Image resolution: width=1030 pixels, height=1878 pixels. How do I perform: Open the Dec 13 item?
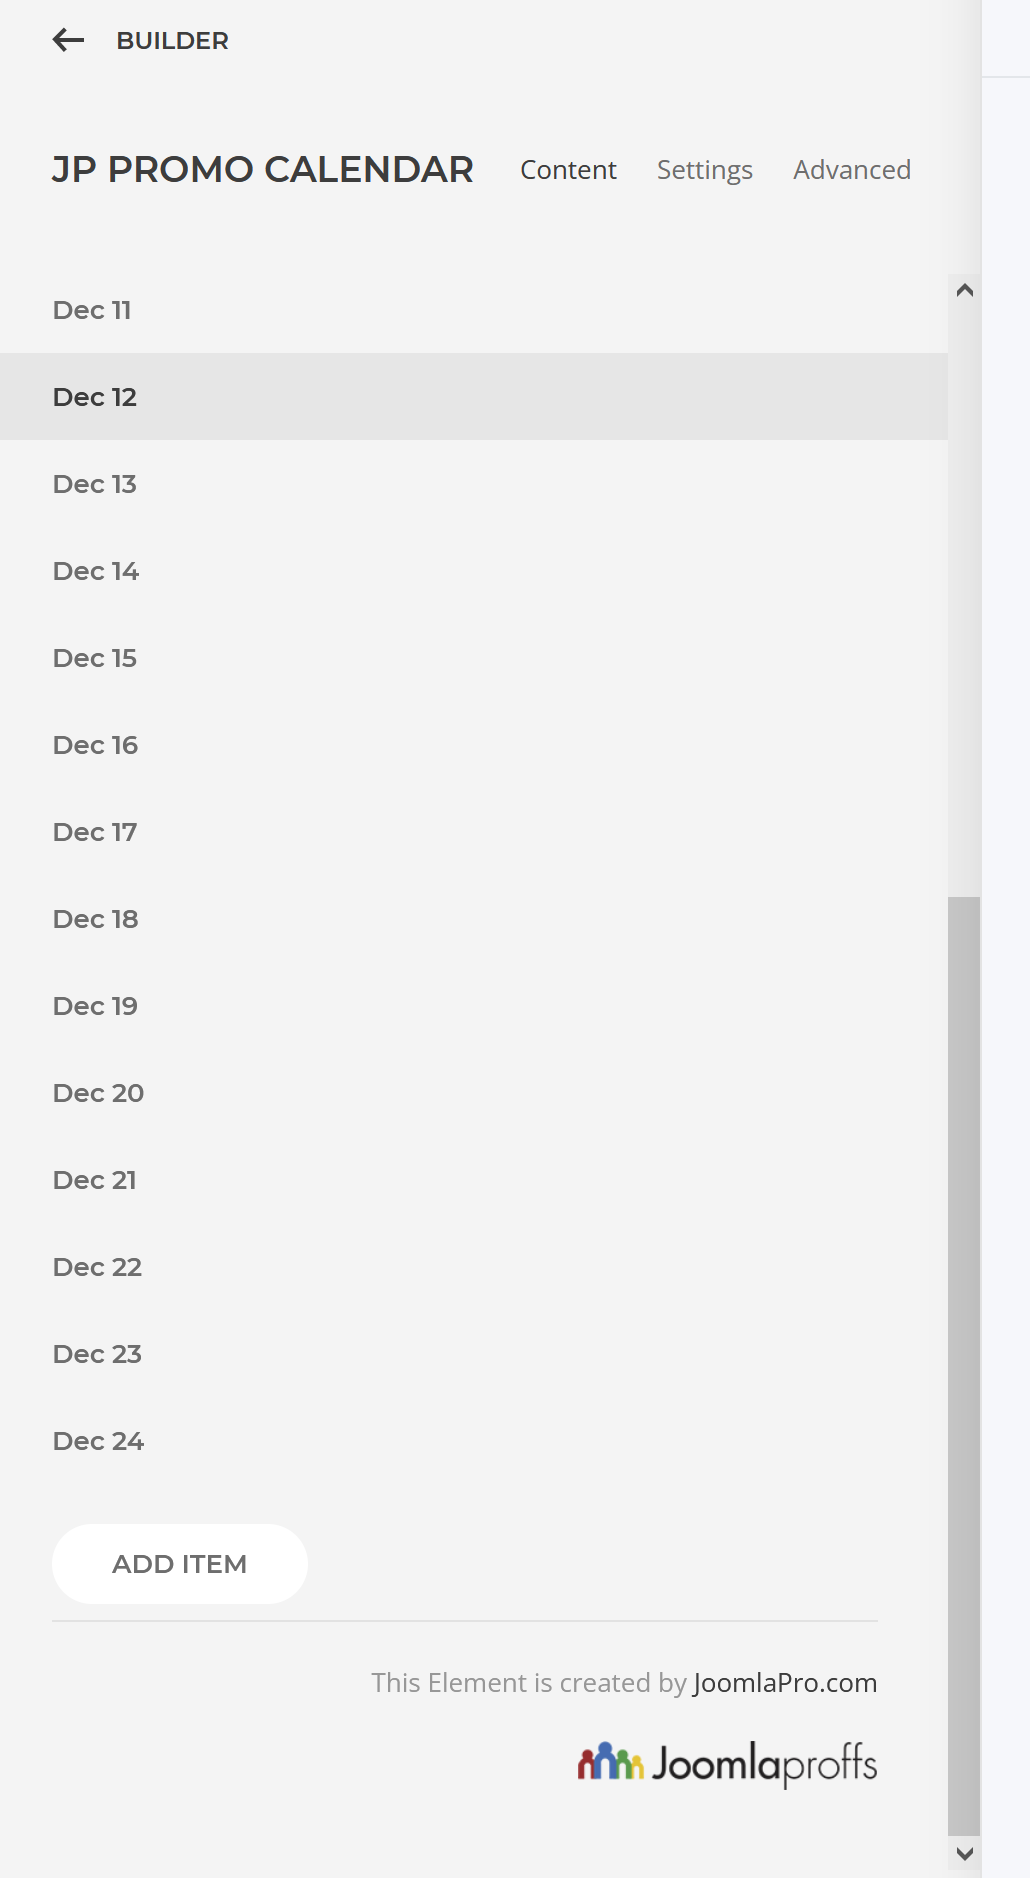(x=95, y=484)
